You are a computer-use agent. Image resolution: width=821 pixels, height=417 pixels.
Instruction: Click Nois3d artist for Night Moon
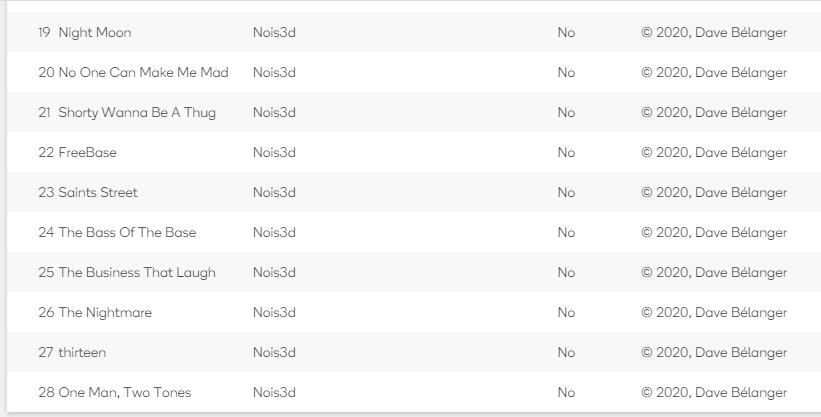(274, 32)
